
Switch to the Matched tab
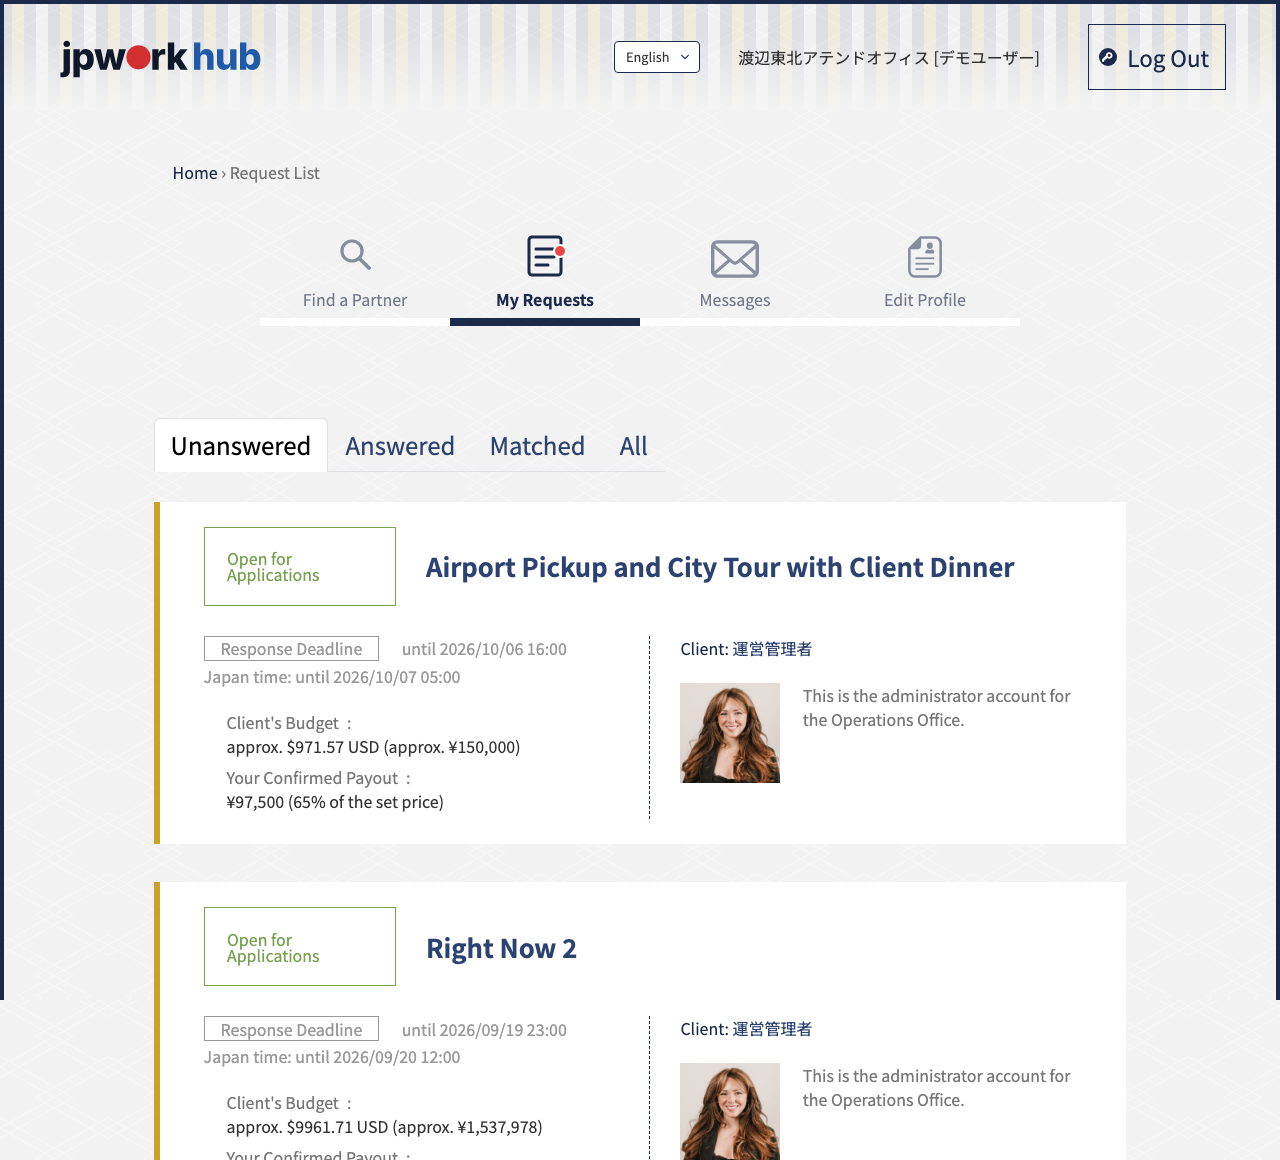[x=537, y=446]
